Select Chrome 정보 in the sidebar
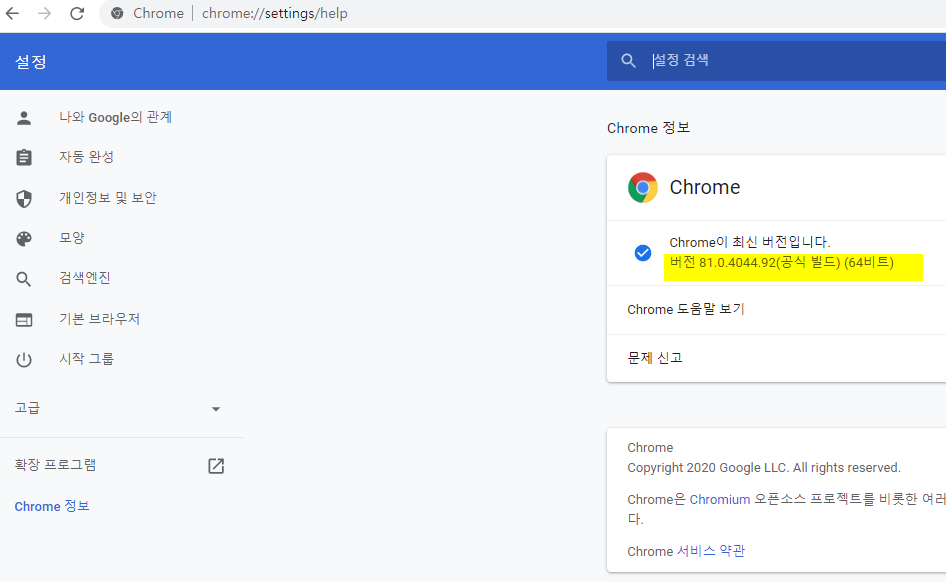The width and height of the screenshot is (946, 582). pyautogui.click(x=52, y=506)
